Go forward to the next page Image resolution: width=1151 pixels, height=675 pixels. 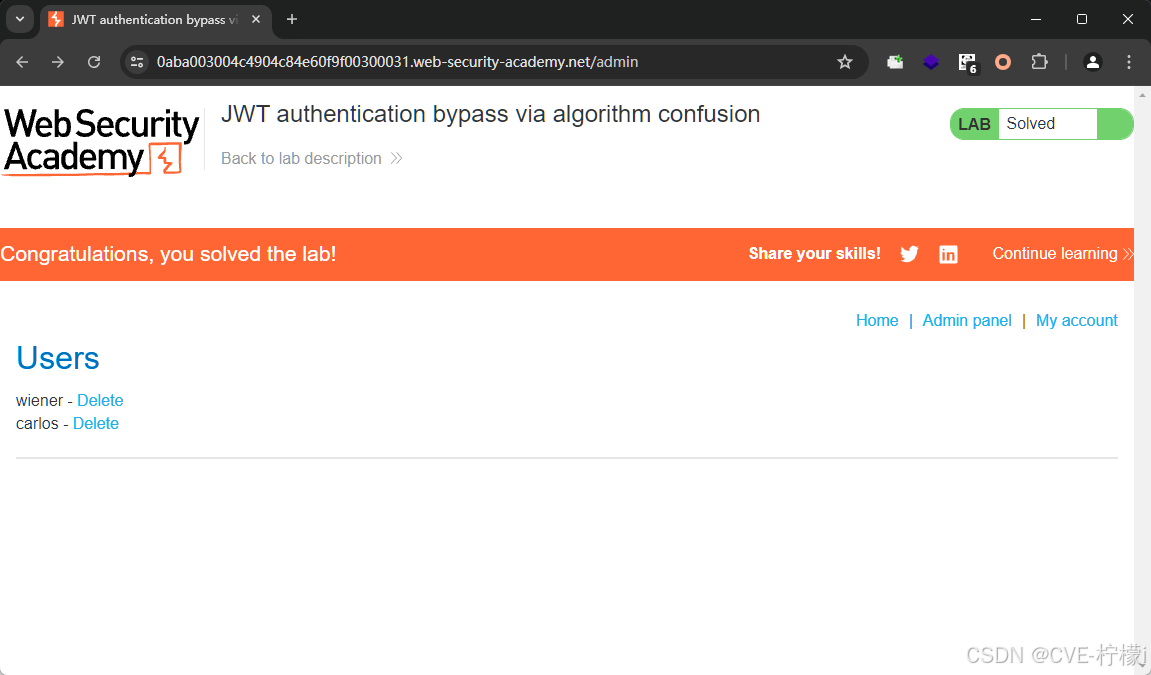[58, 62]
